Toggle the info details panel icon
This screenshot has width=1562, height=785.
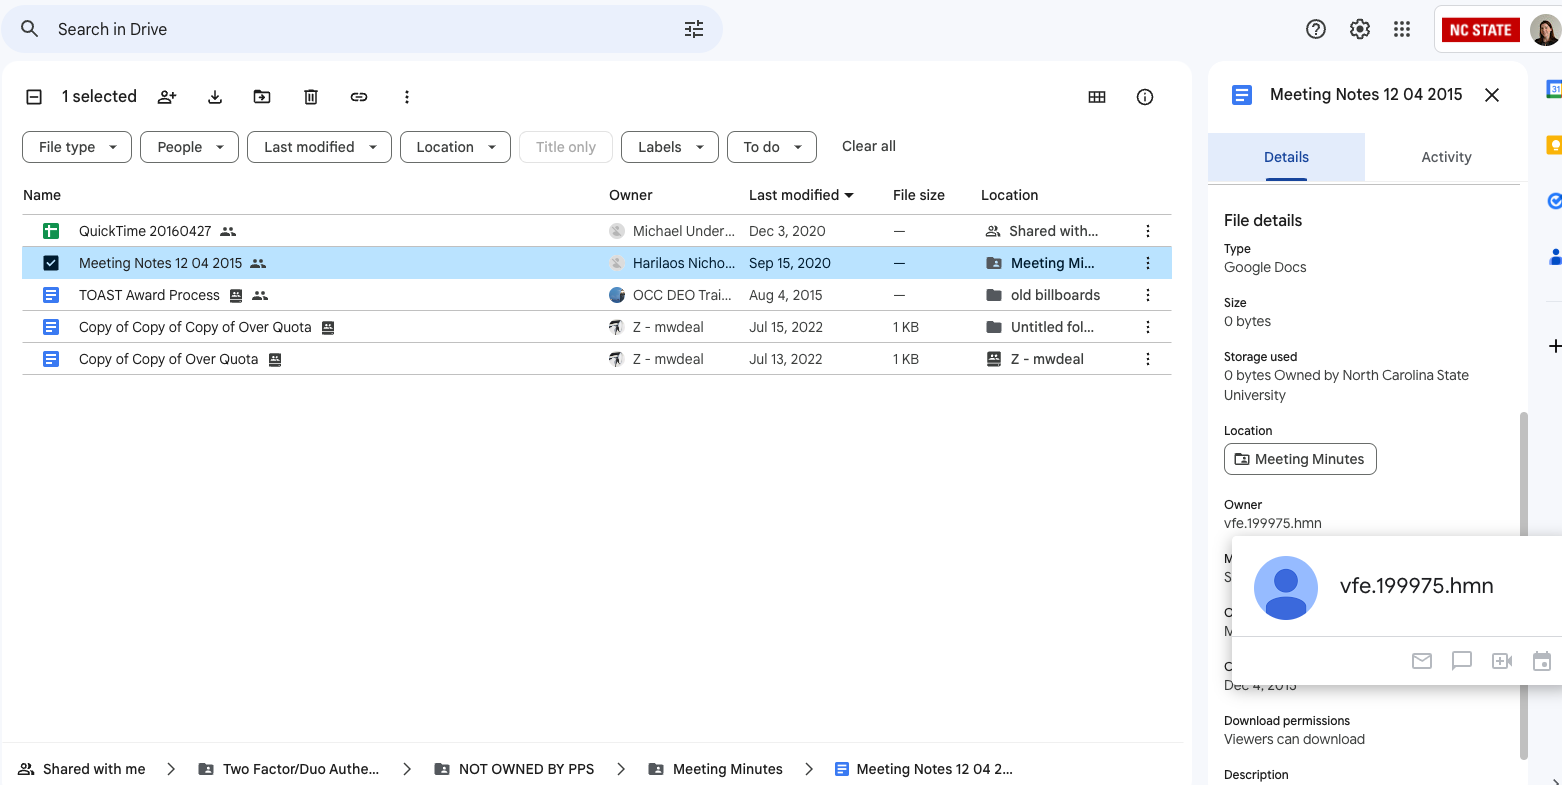click(1145, 97)
